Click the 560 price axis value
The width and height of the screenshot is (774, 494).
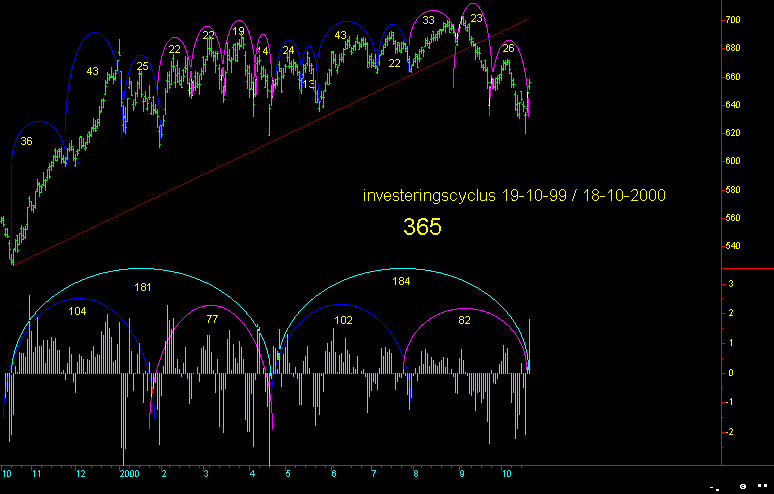(x=733, y=218)
